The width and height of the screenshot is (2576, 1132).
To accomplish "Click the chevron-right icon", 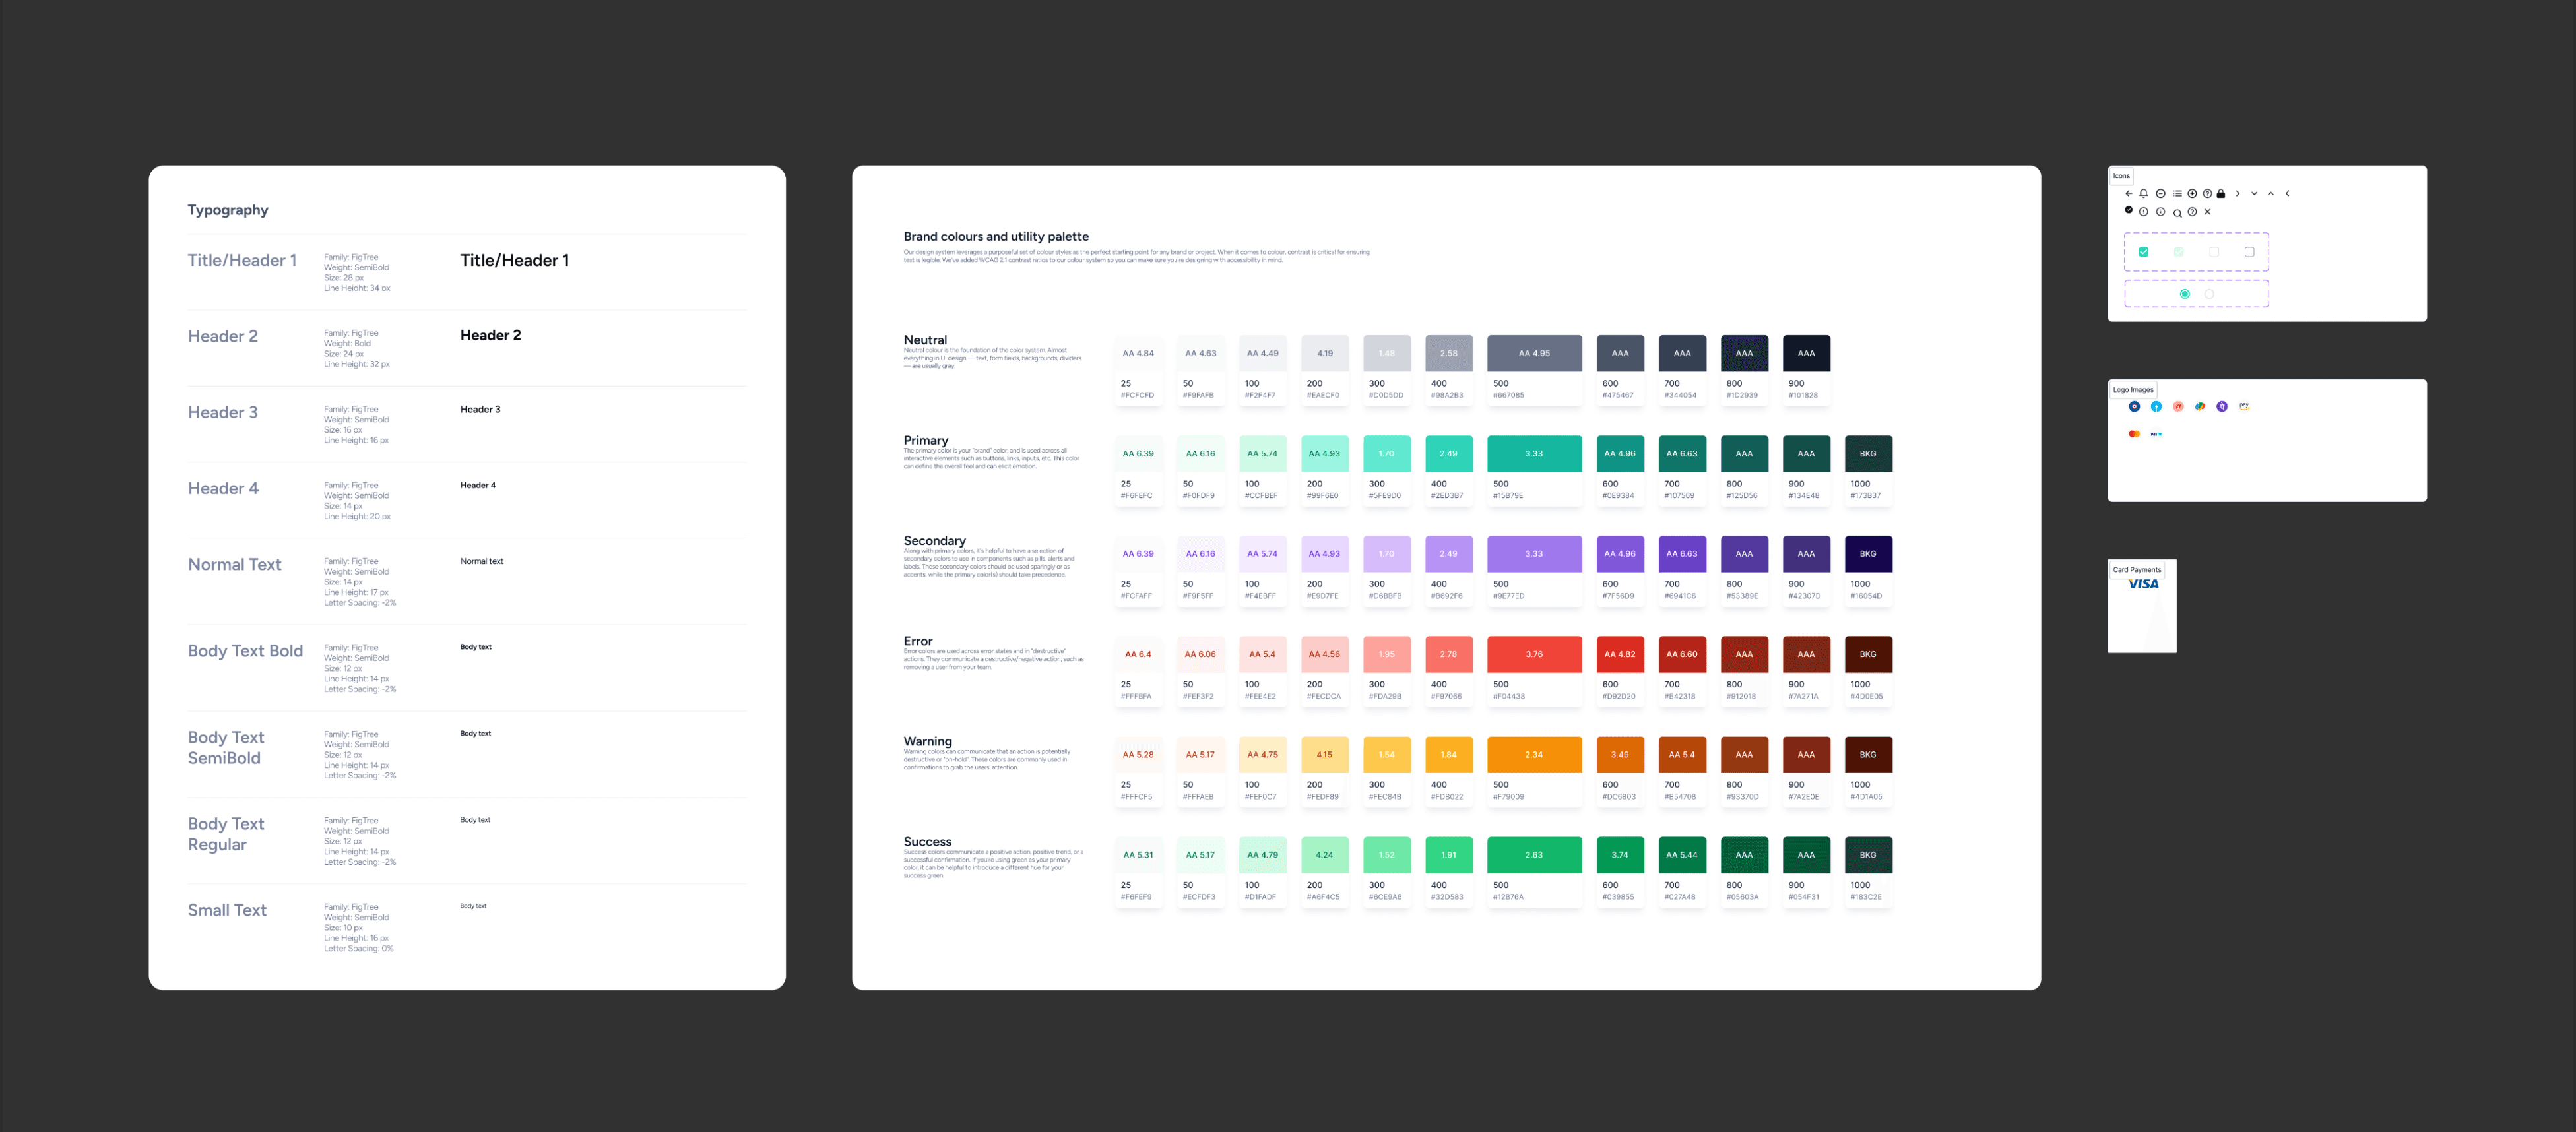I will coord(2238,194).
